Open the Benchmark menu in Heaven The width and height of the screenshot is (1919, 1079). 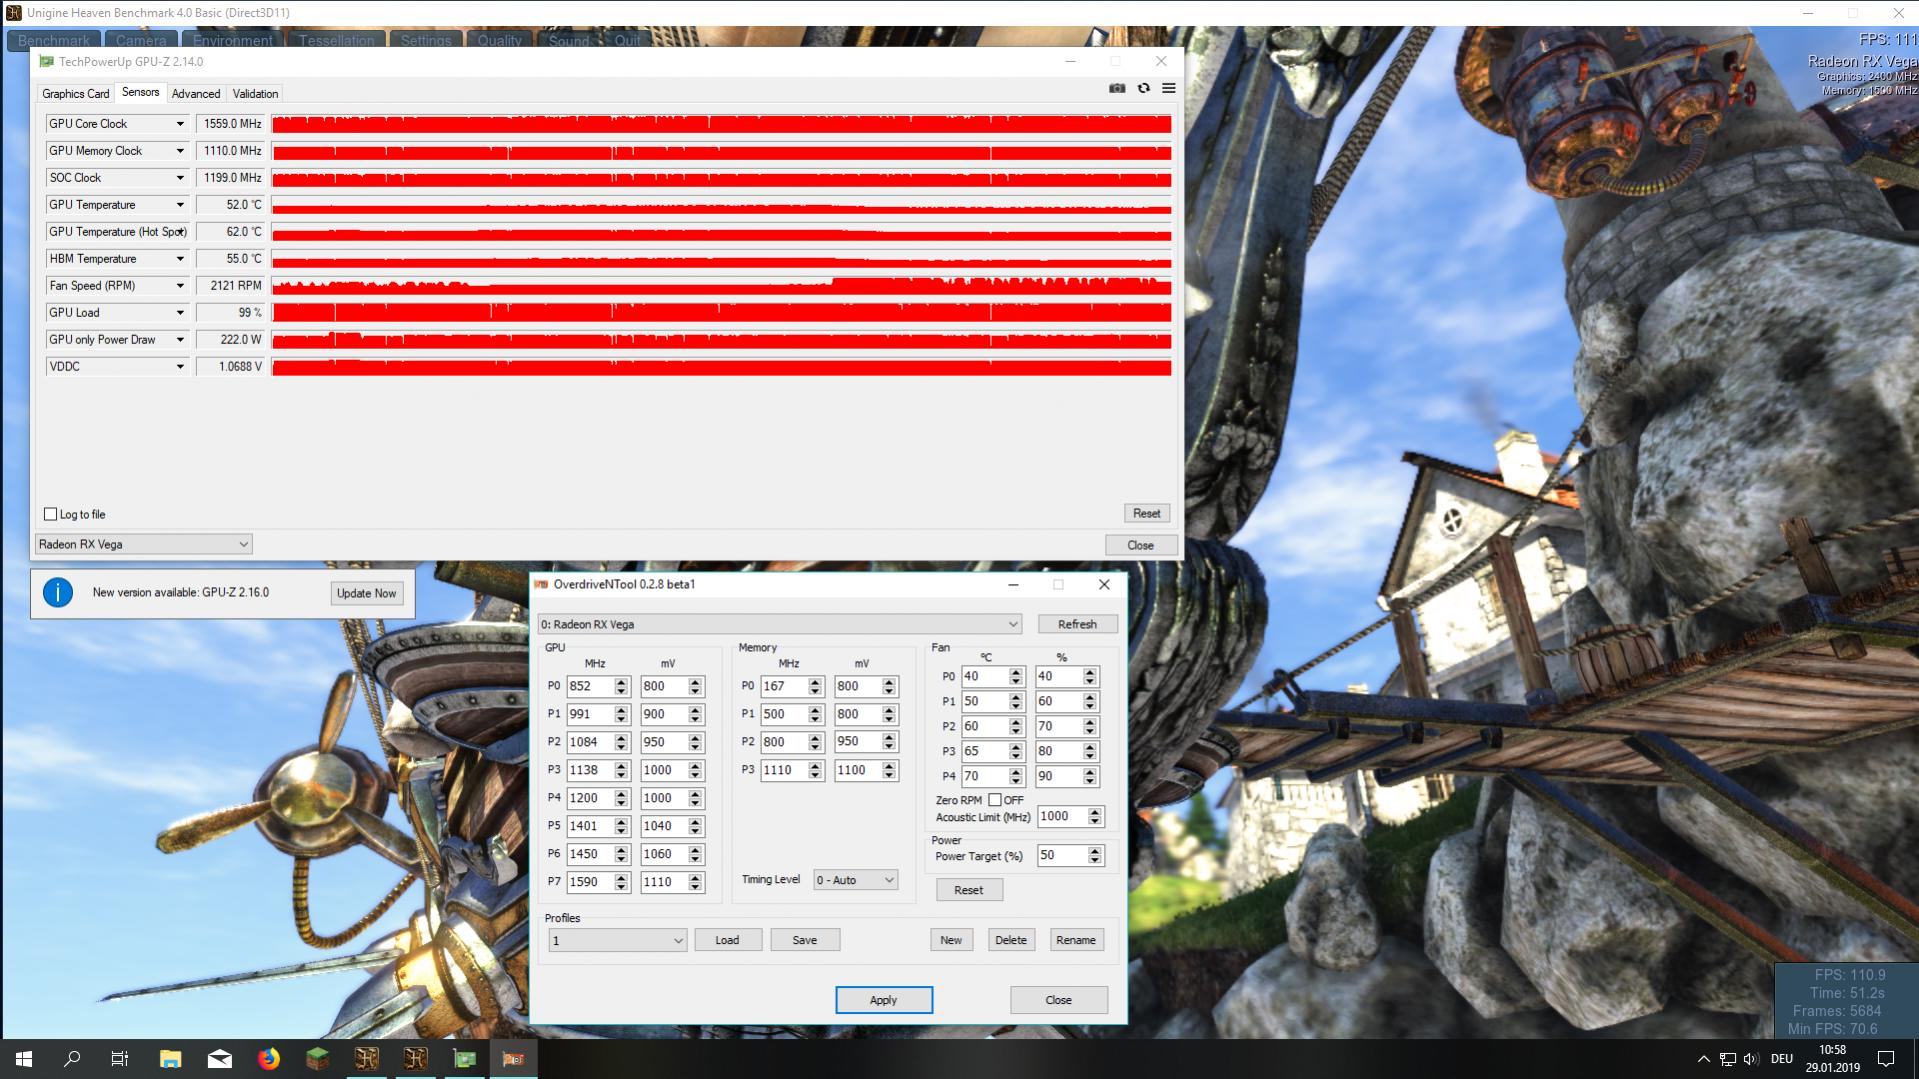[54, 40]
